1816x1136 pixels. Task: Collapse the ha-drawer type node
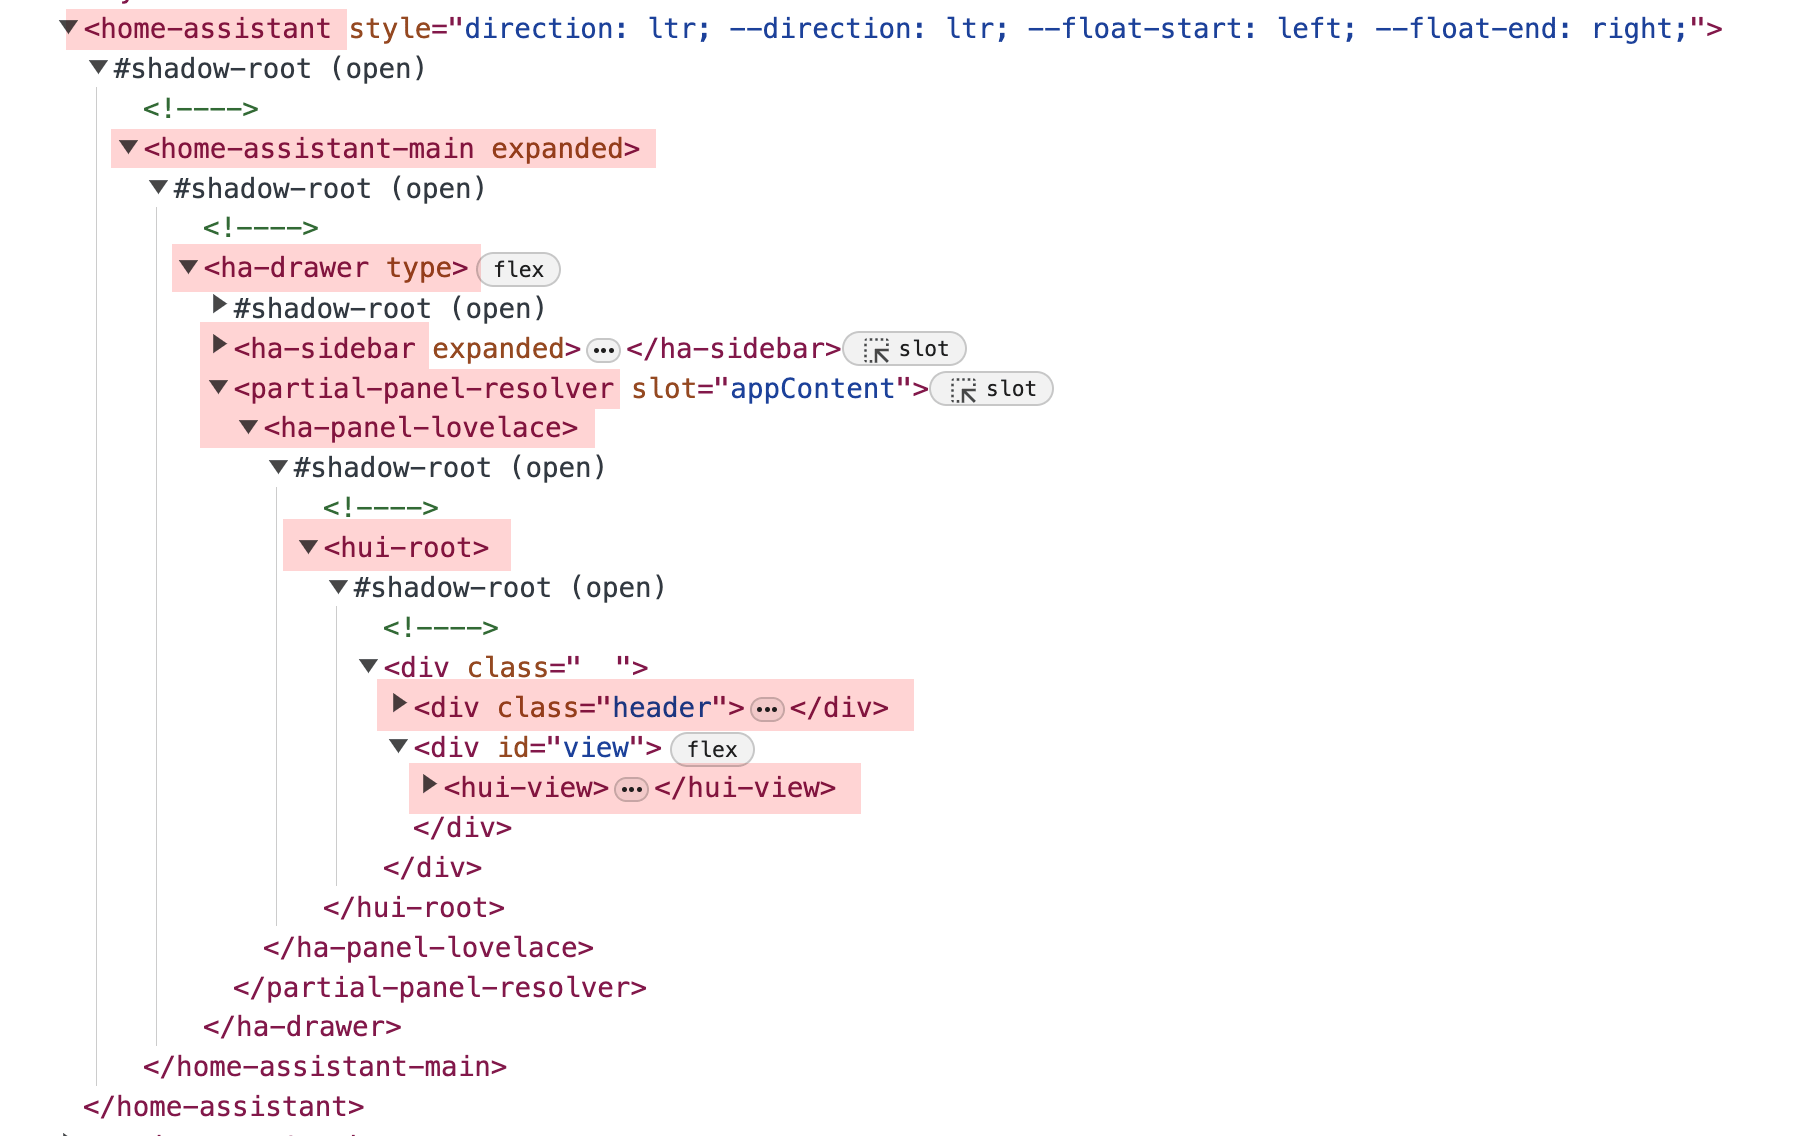pyautogui.click(x=188, y=267)
